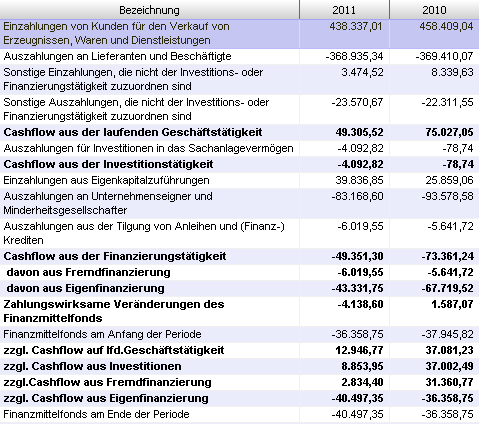
Task: Select davon aus Eigenfinanzierung row
Action: (x=239, y=288)
